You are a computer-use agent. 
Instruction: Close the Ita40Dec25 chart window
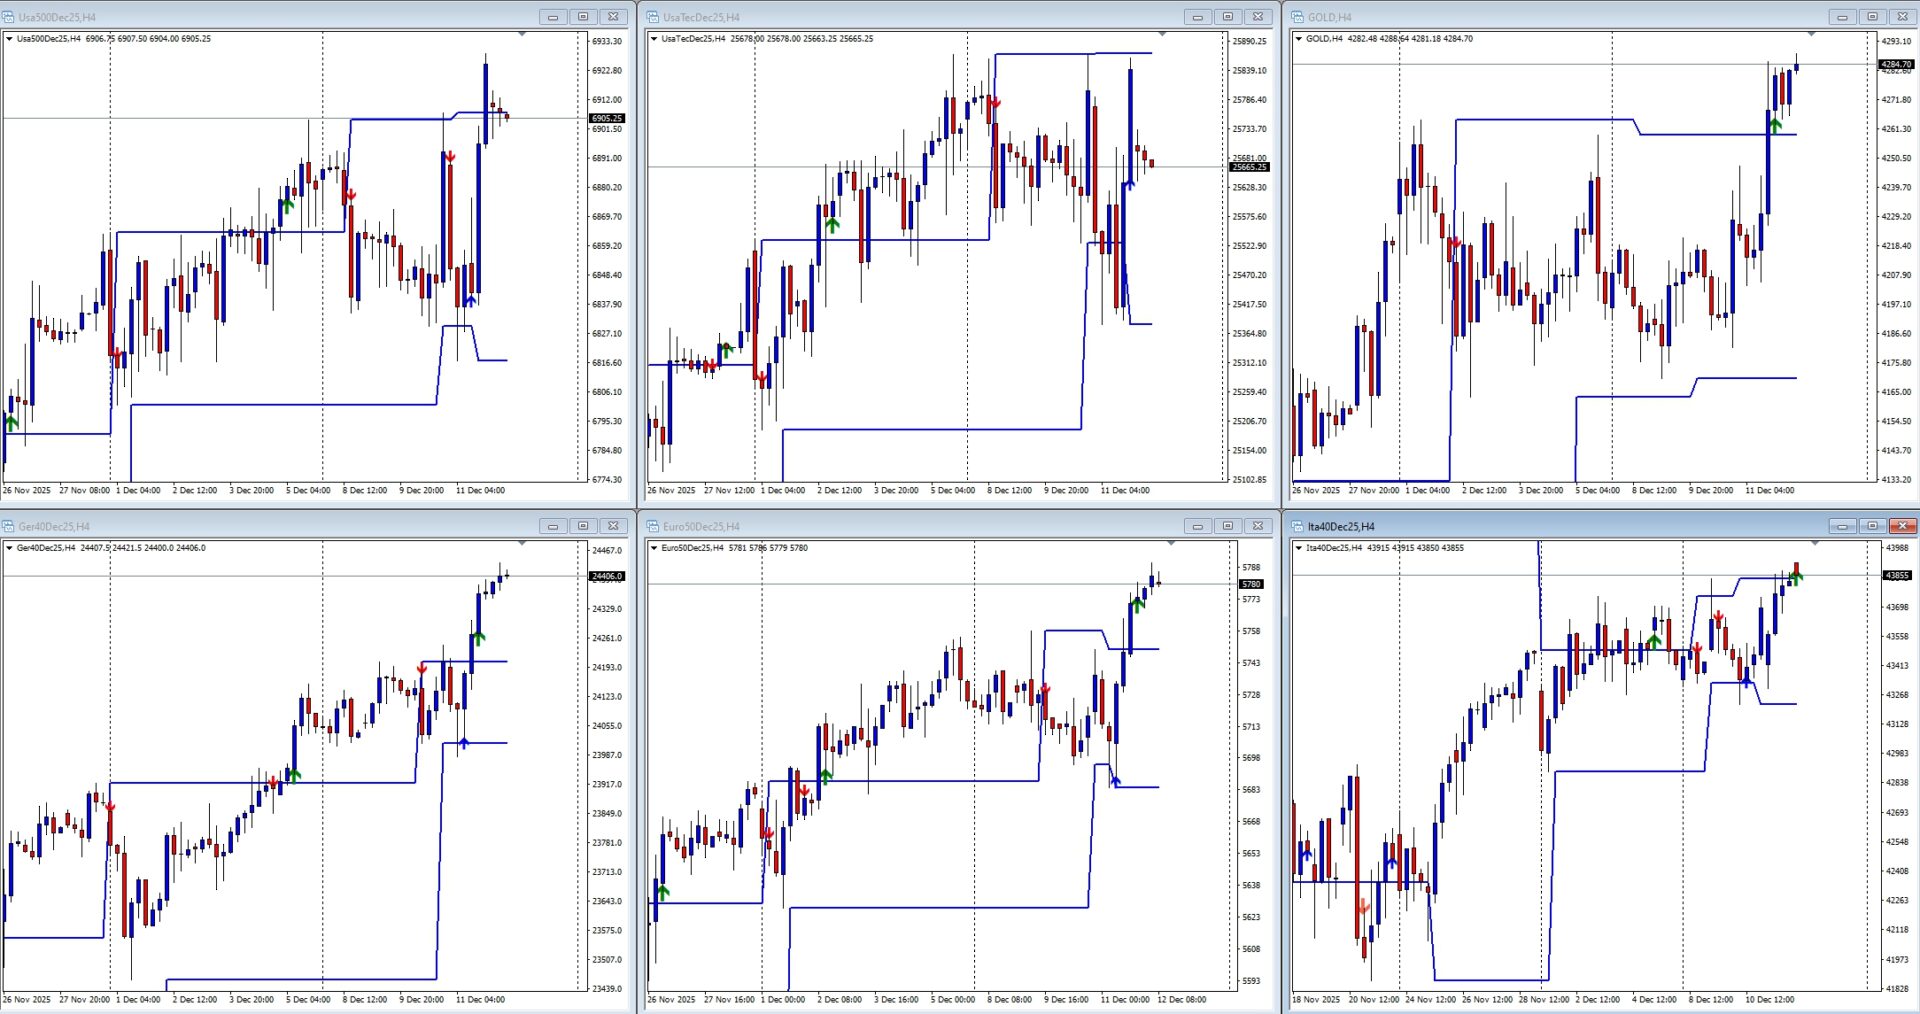click(x=1903, y=526)
